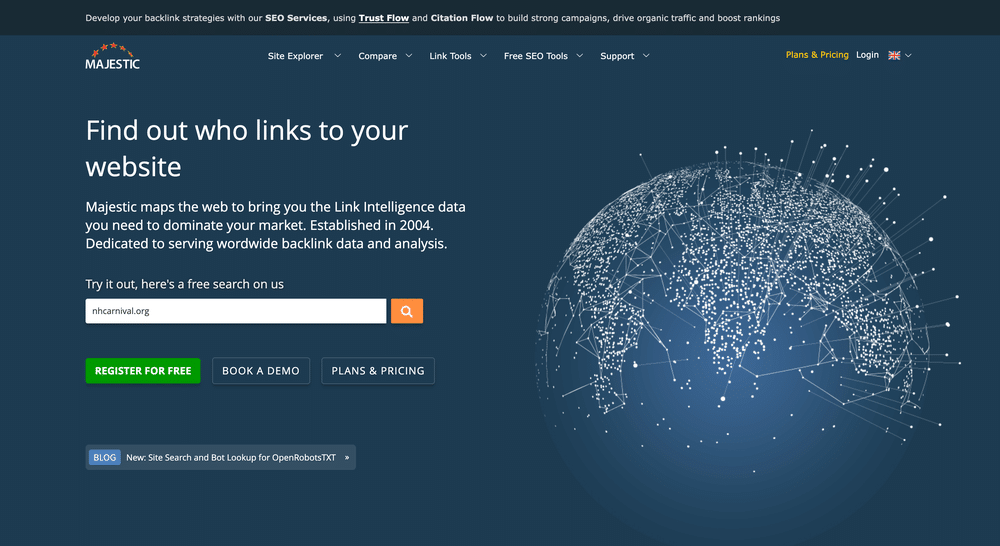Click the Register For Free button
The height and width of the screenshot is (546, 1000).
tap(143, 371)
